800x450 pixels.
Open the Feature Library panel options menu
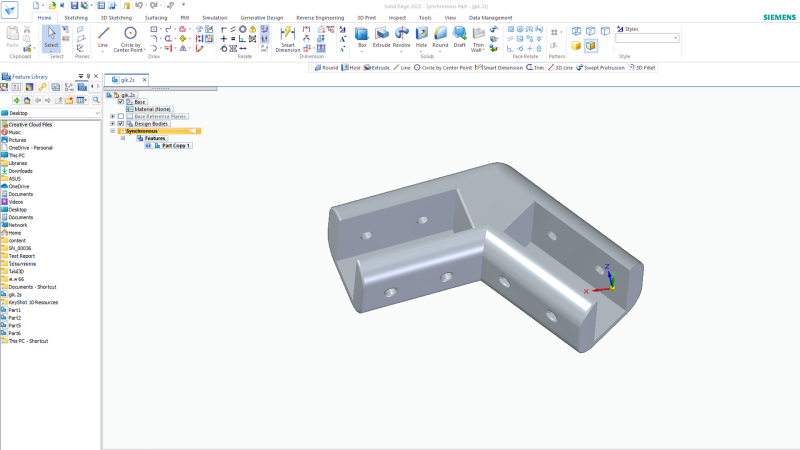pyautogui.click(x=81, y=77)
